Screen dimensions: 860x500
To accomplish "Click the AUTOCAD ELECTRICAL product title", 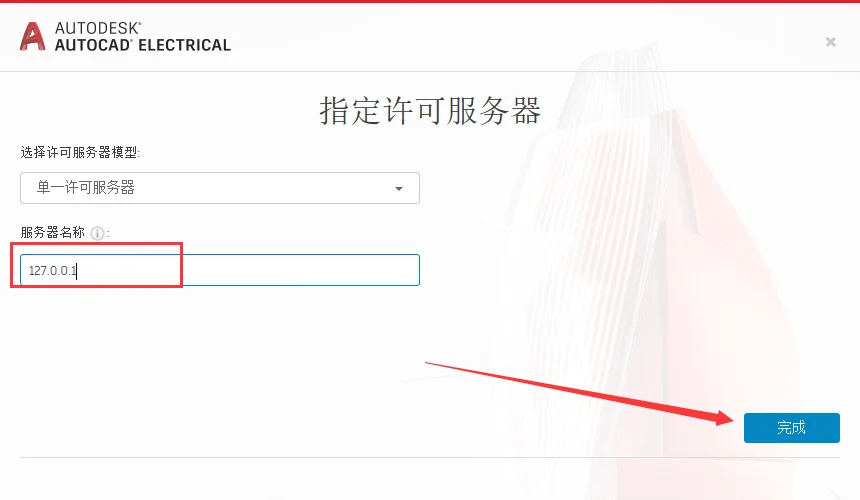I will pos(143,45).
